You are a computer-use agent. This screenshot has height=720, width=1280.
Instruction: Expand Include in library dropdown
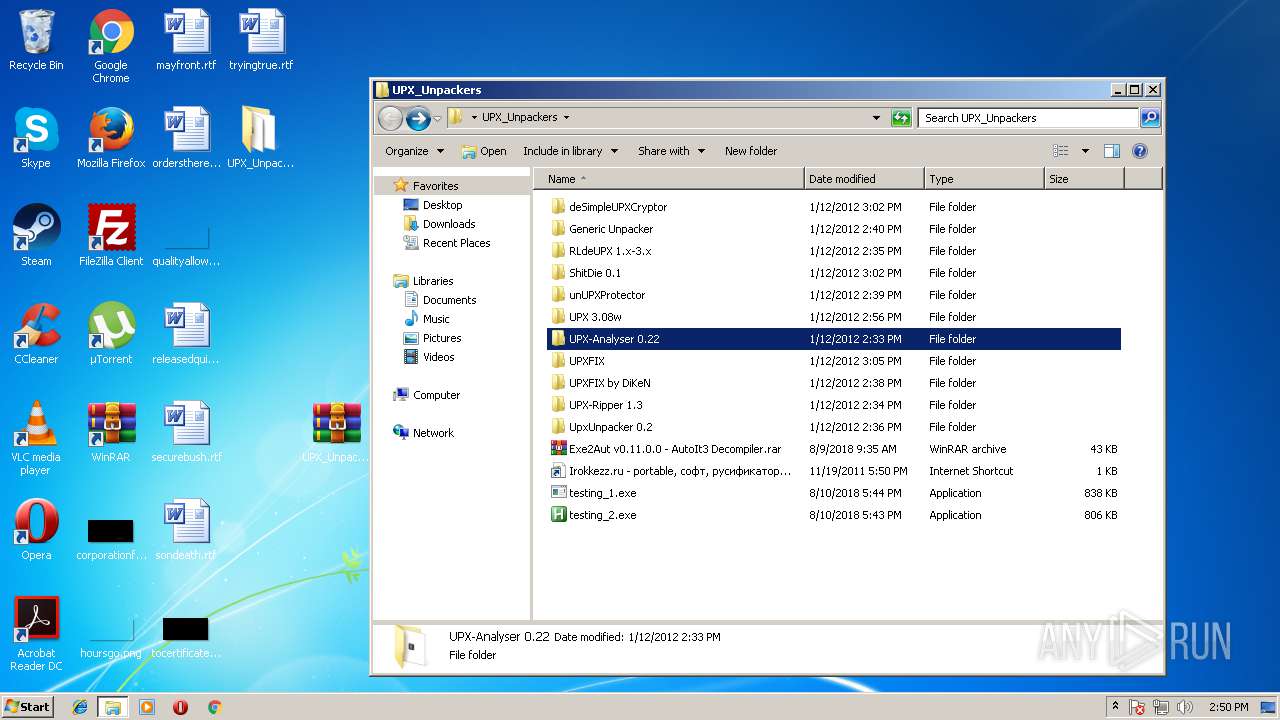570,151
